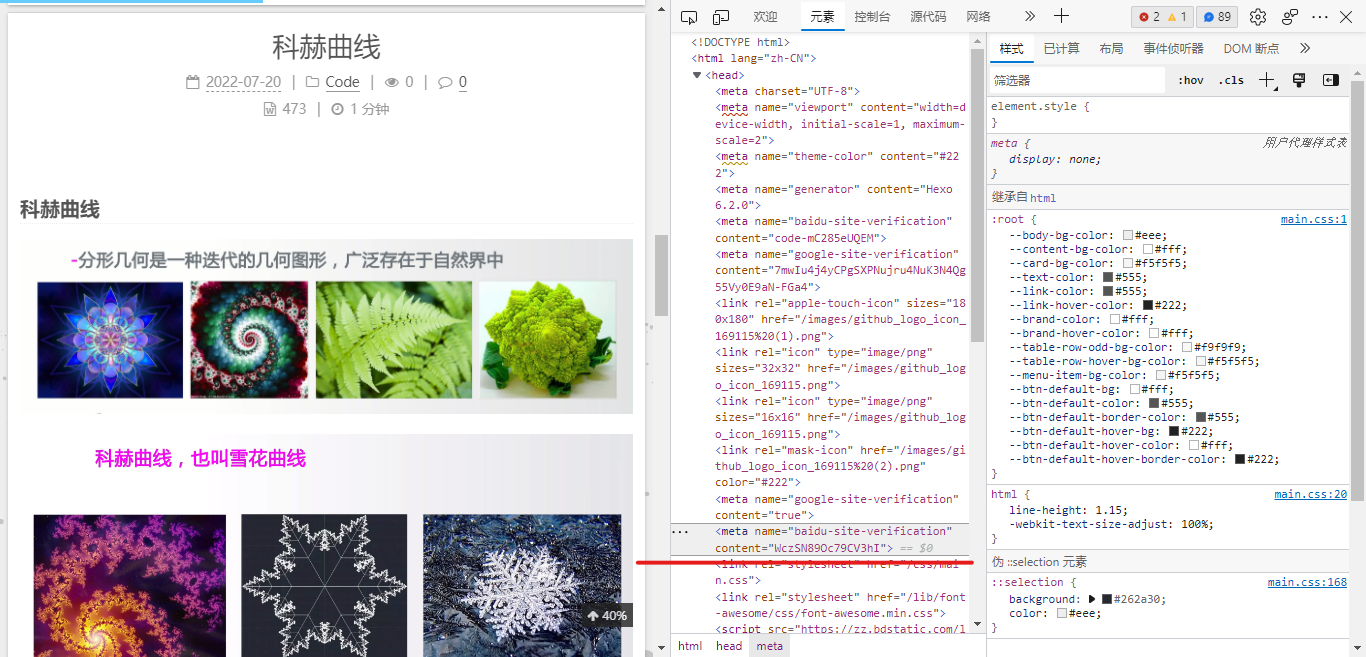Click the Romanesco broccoli image
The width and height of the screenshot is (1366, 657).
click(548, 340)
